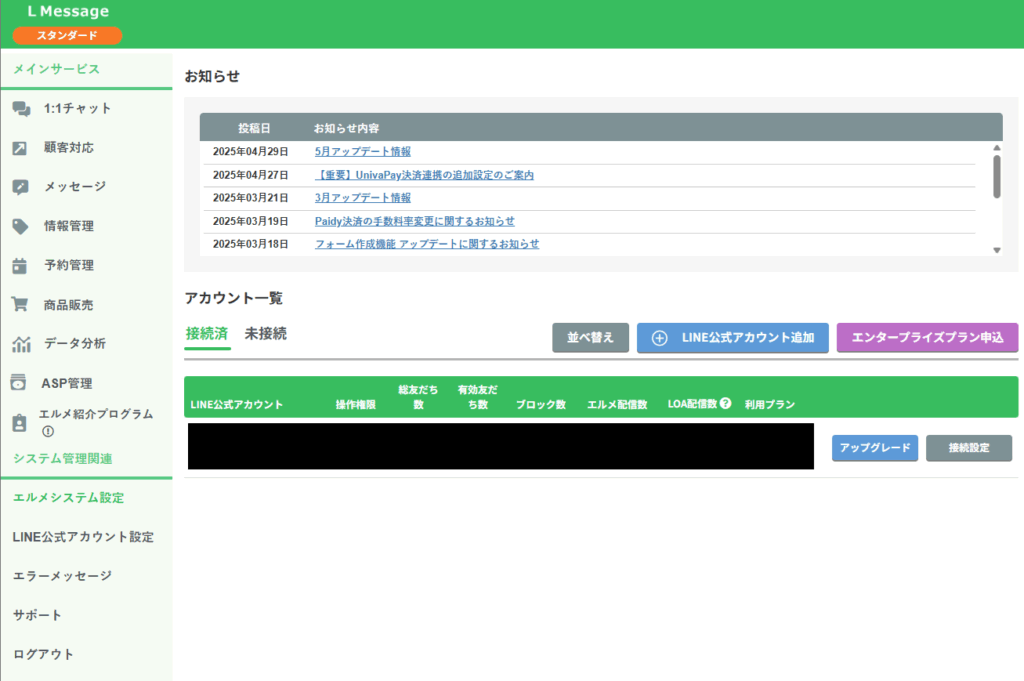1024x681 pixels.
Task: Open the 1:1チャット menu item
Action: tap(77, 108)
